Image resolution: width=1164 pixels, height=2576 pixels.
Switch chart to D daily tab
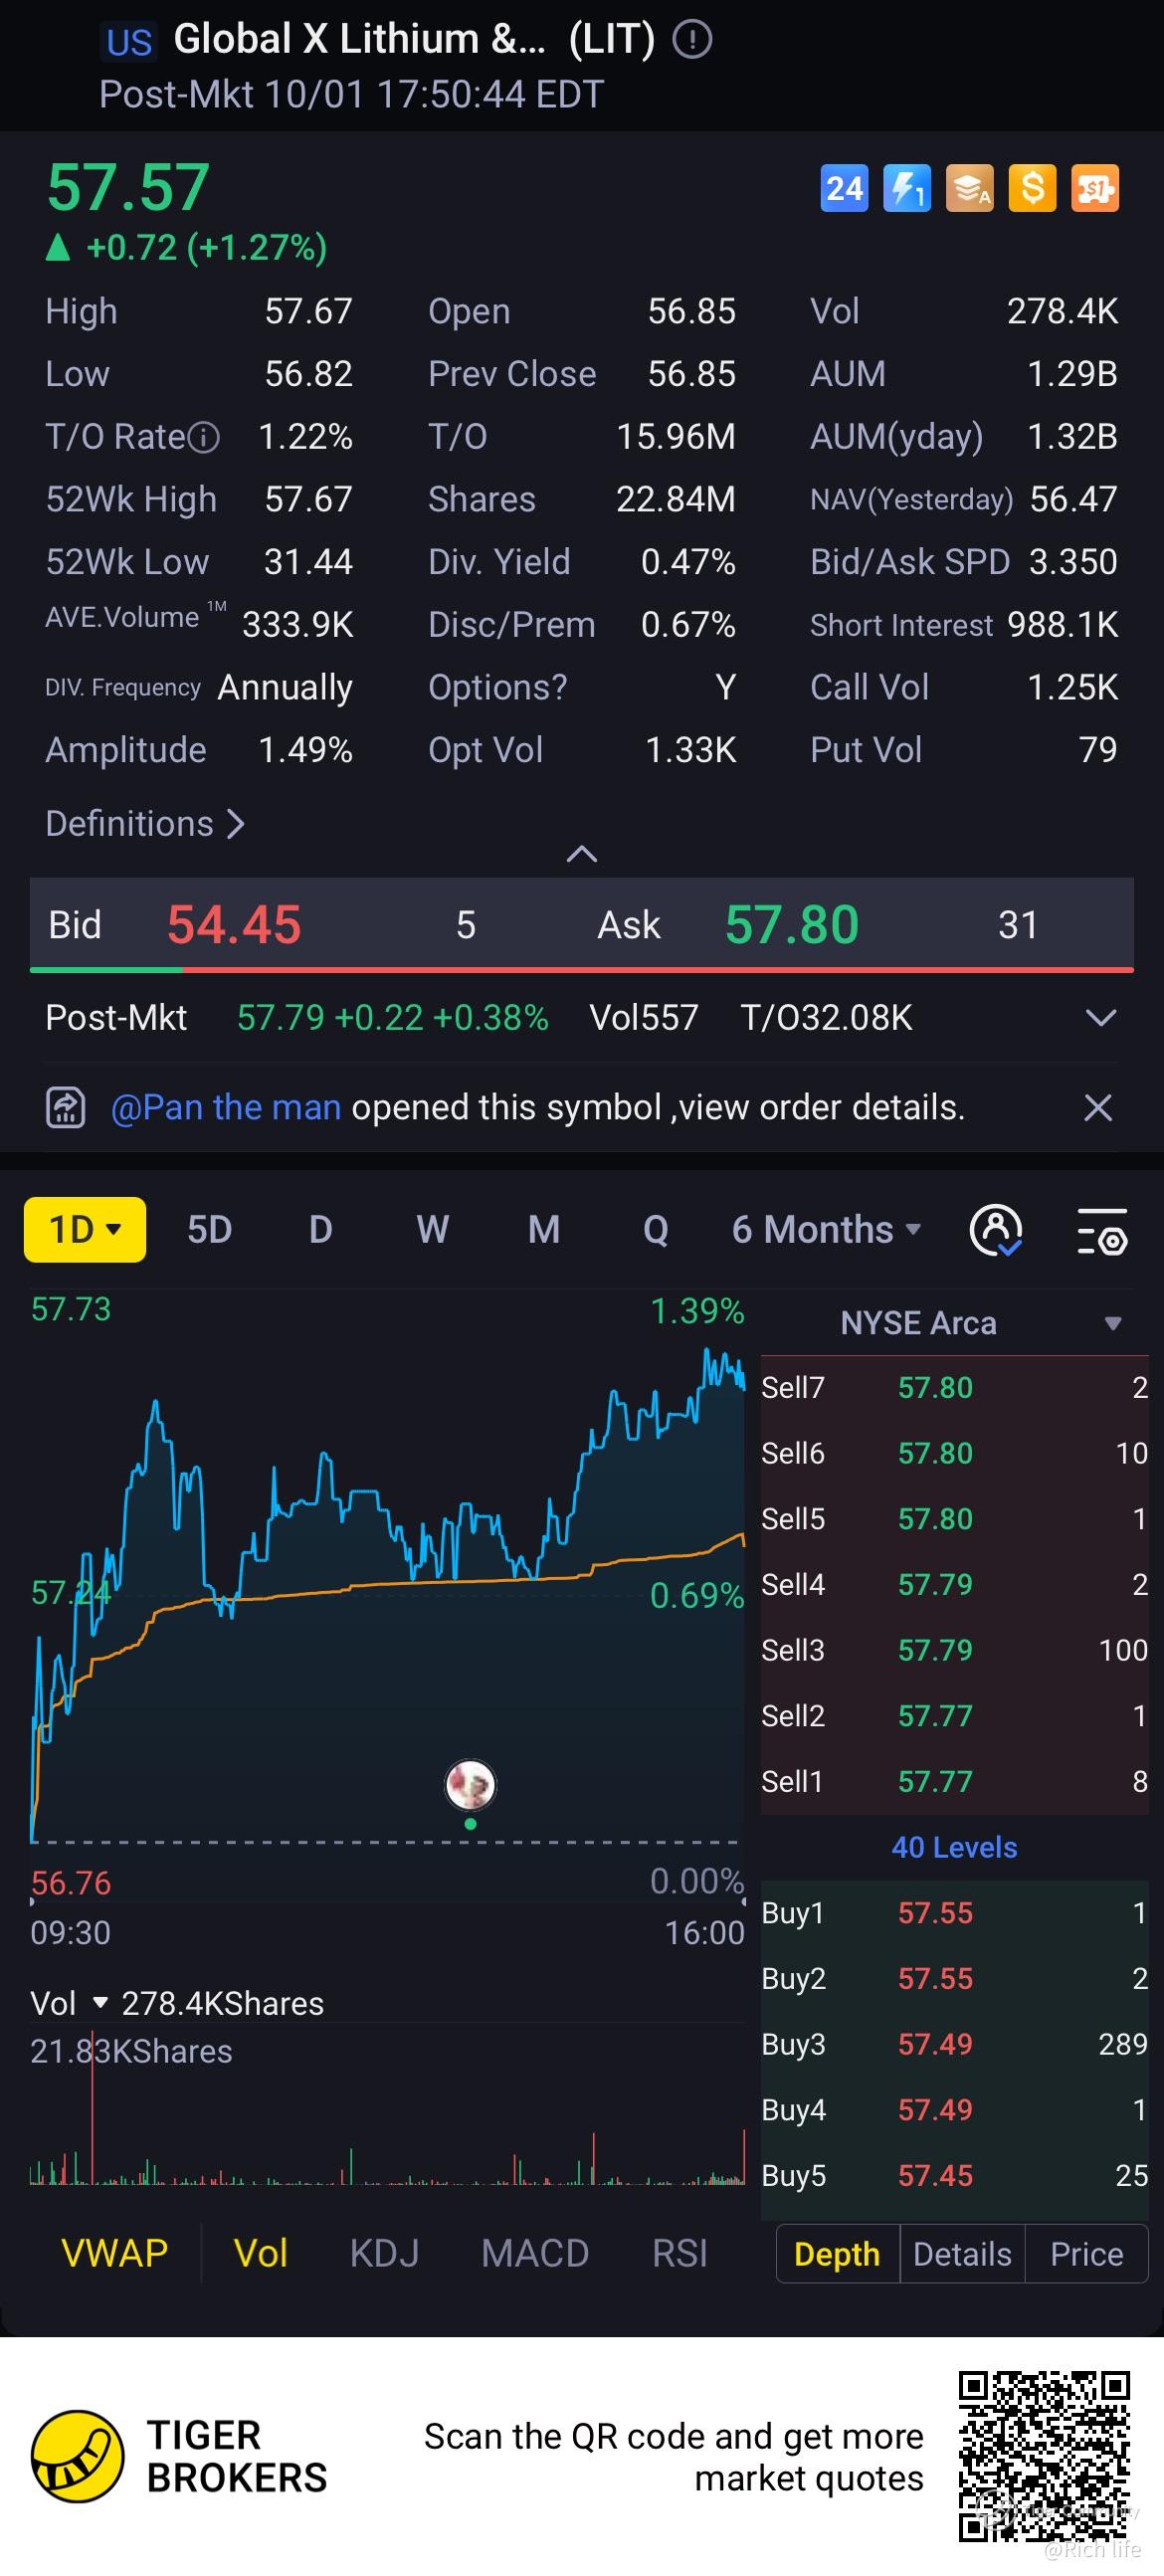[x=320, y=1230]
